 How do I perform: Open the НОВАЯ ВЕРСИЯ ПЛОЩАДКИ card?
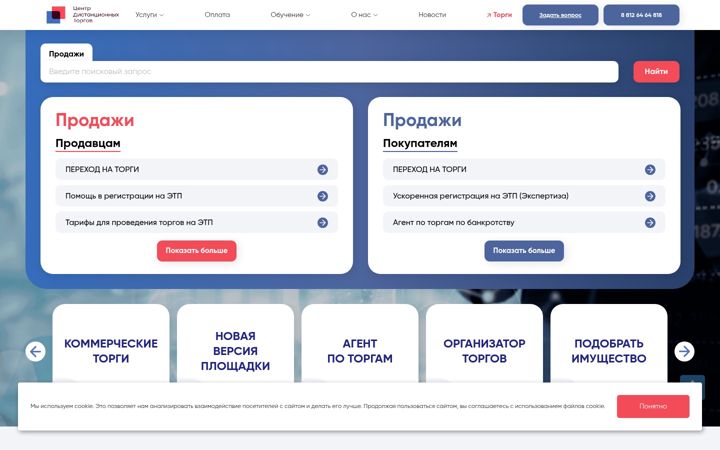[235, 343]
